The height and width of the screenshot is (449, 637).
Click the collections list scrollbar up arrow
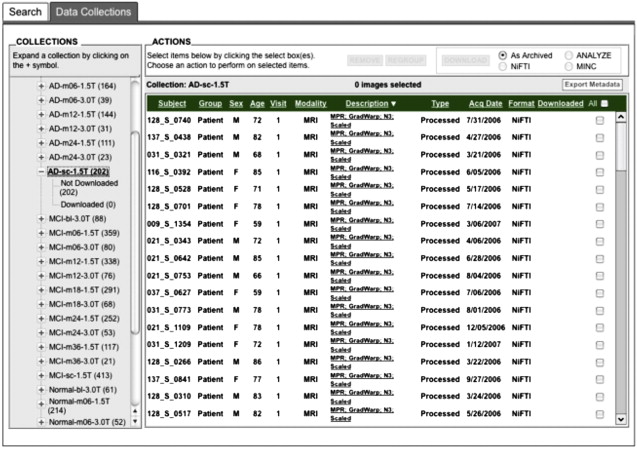134,82
